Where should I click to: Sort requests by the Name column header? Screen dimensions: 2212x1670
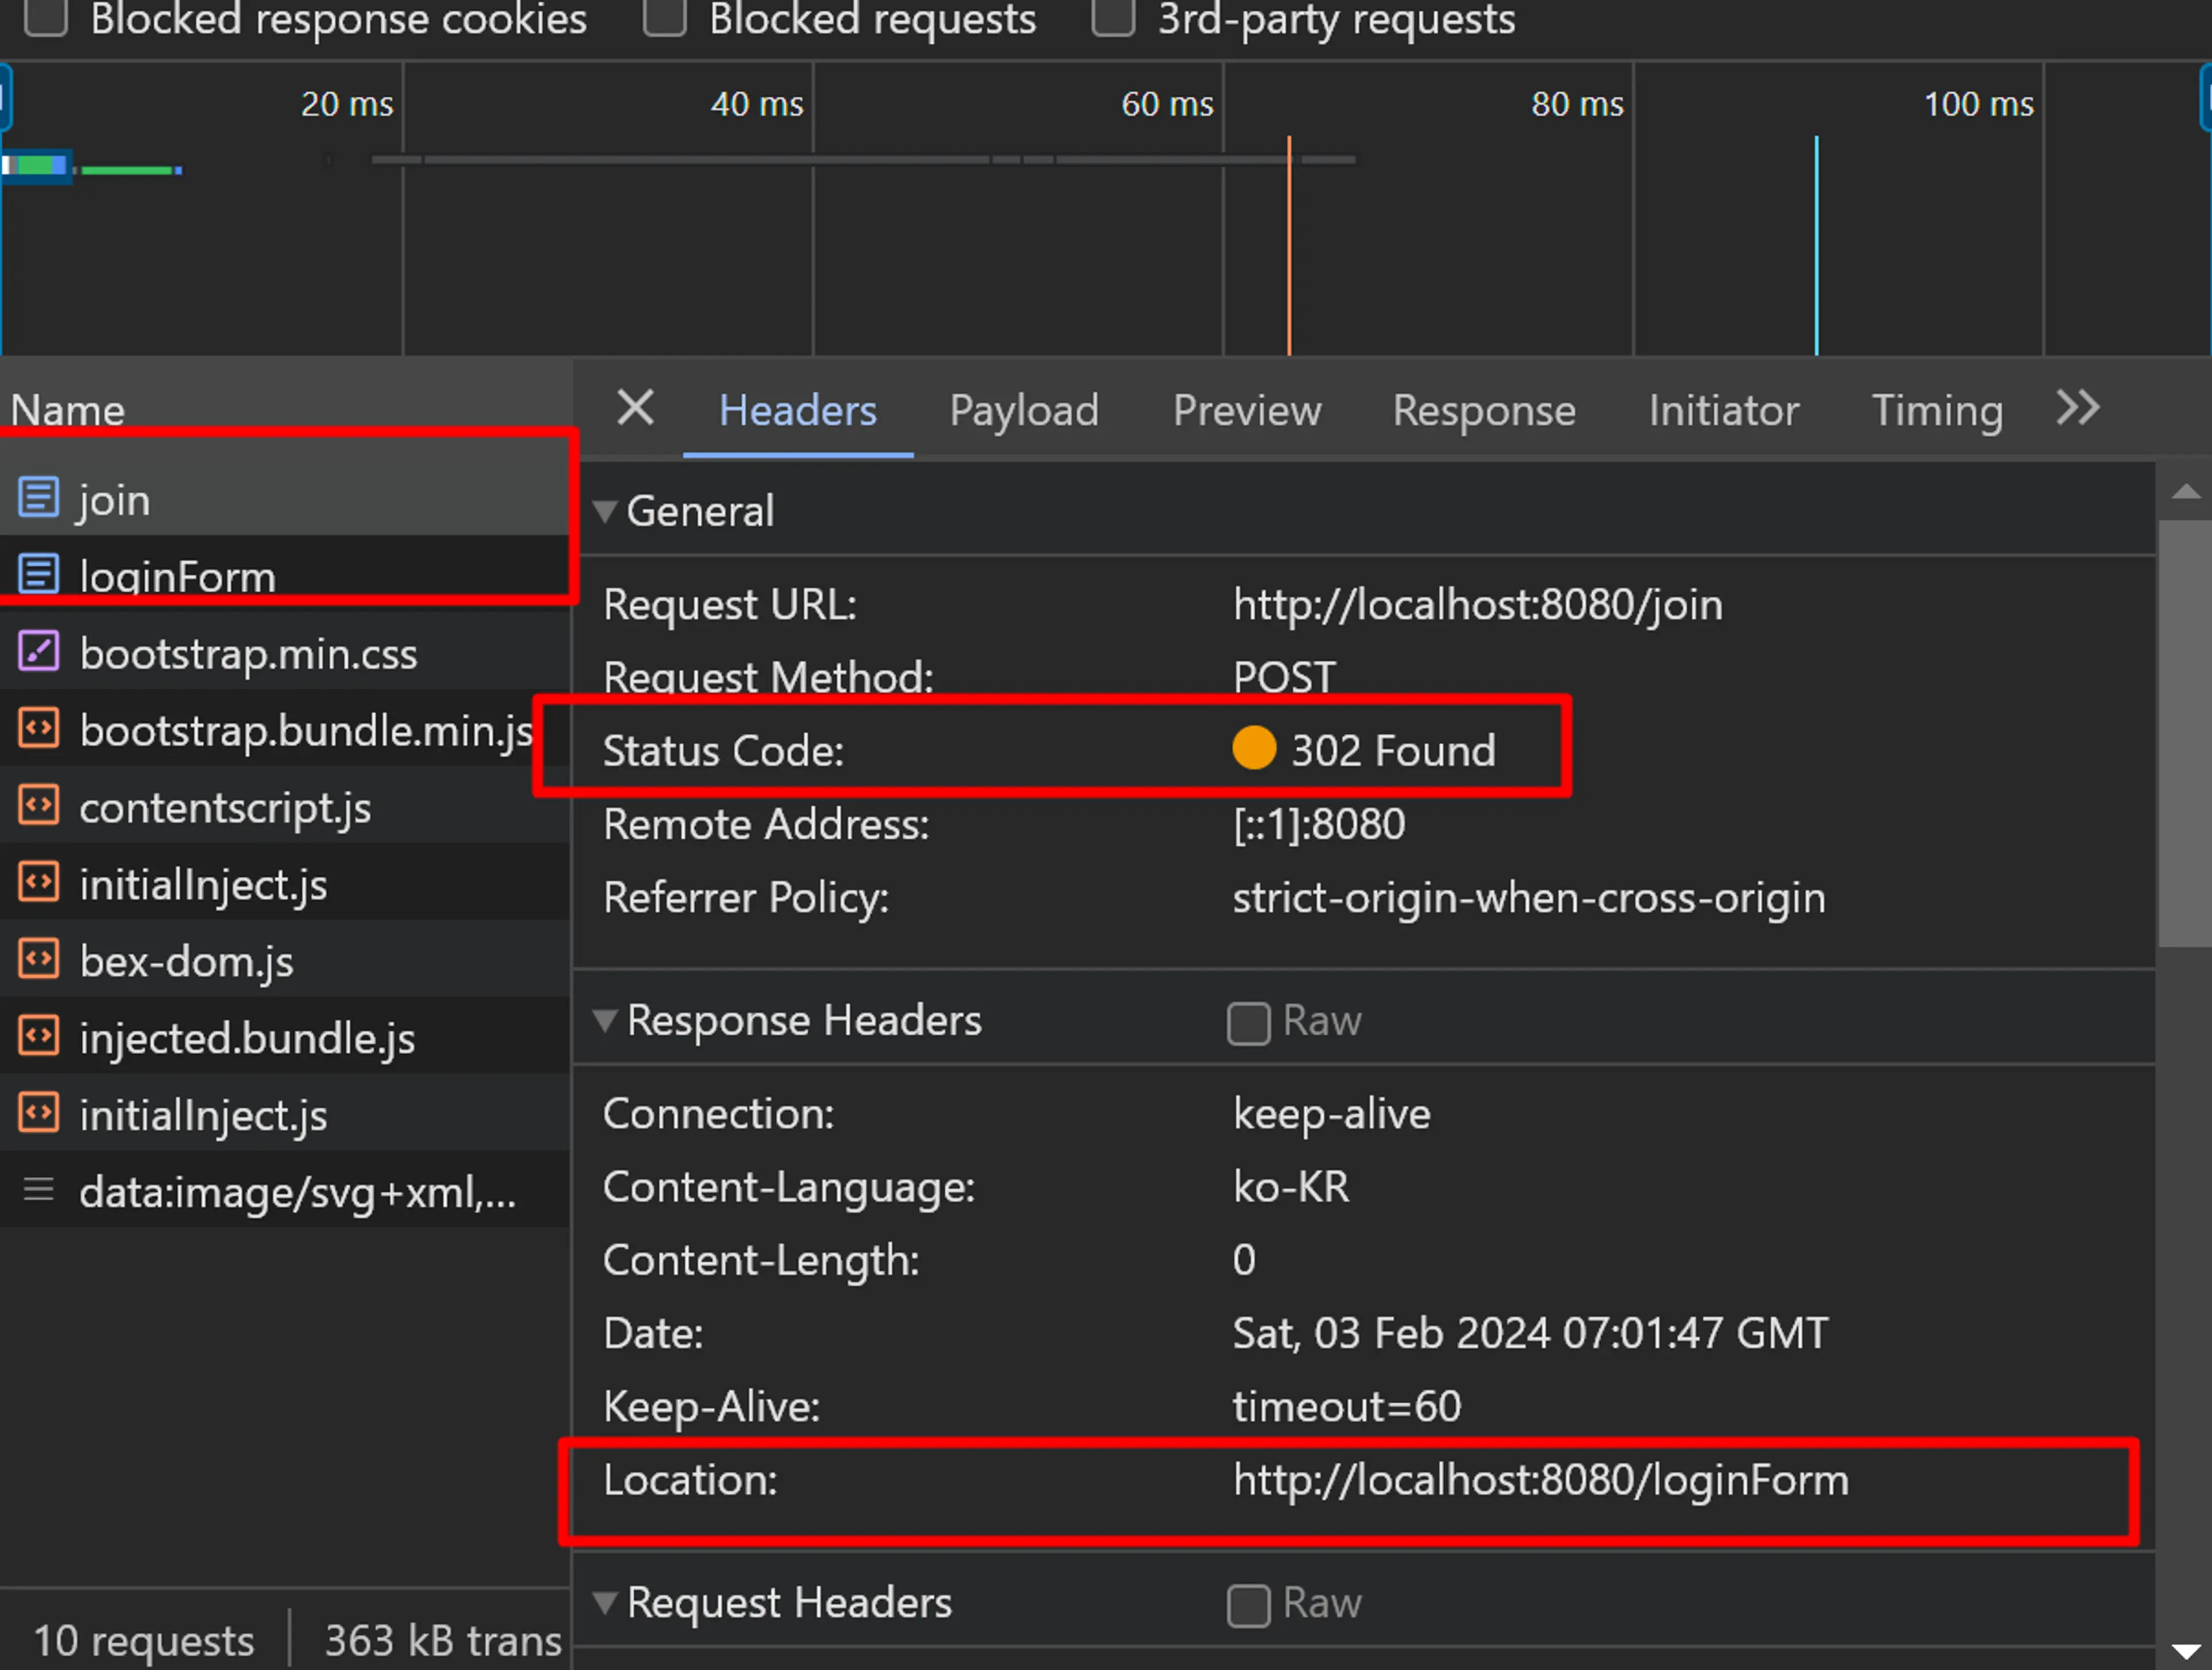point(68,410)
